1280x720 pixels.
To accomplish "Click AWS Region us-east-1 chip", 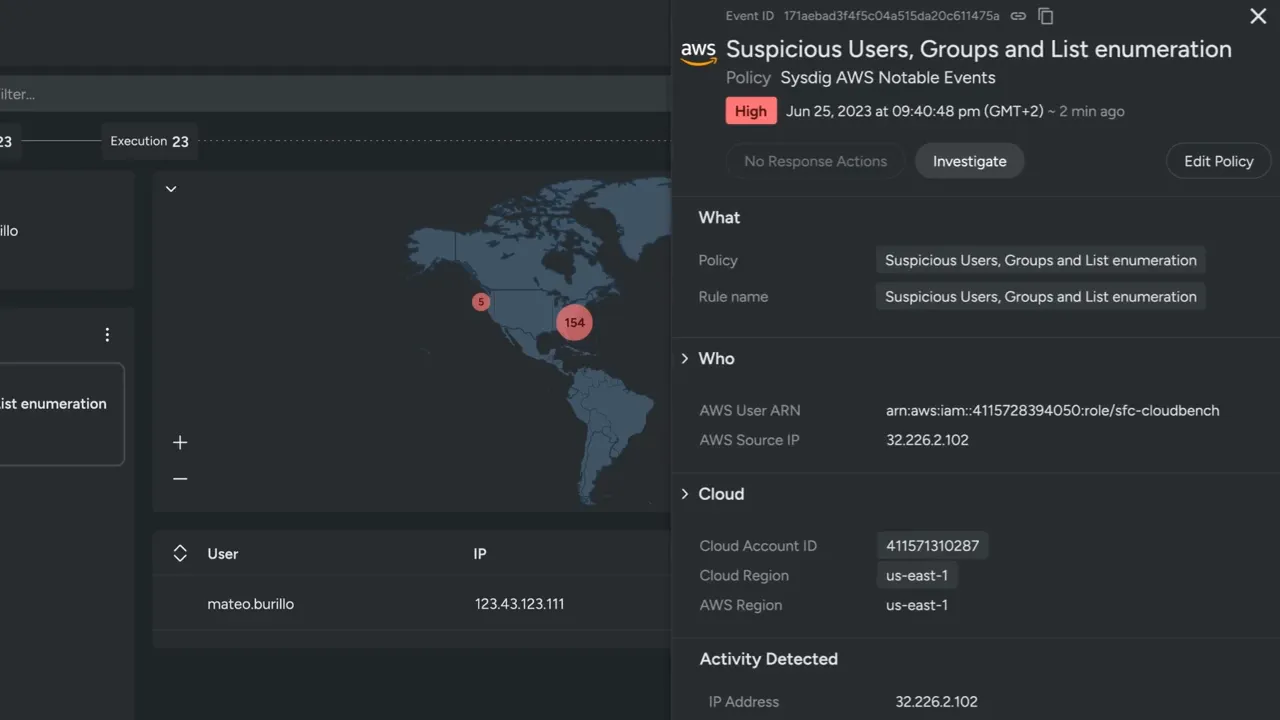I will pyautogui.click(x=917, y=605).
